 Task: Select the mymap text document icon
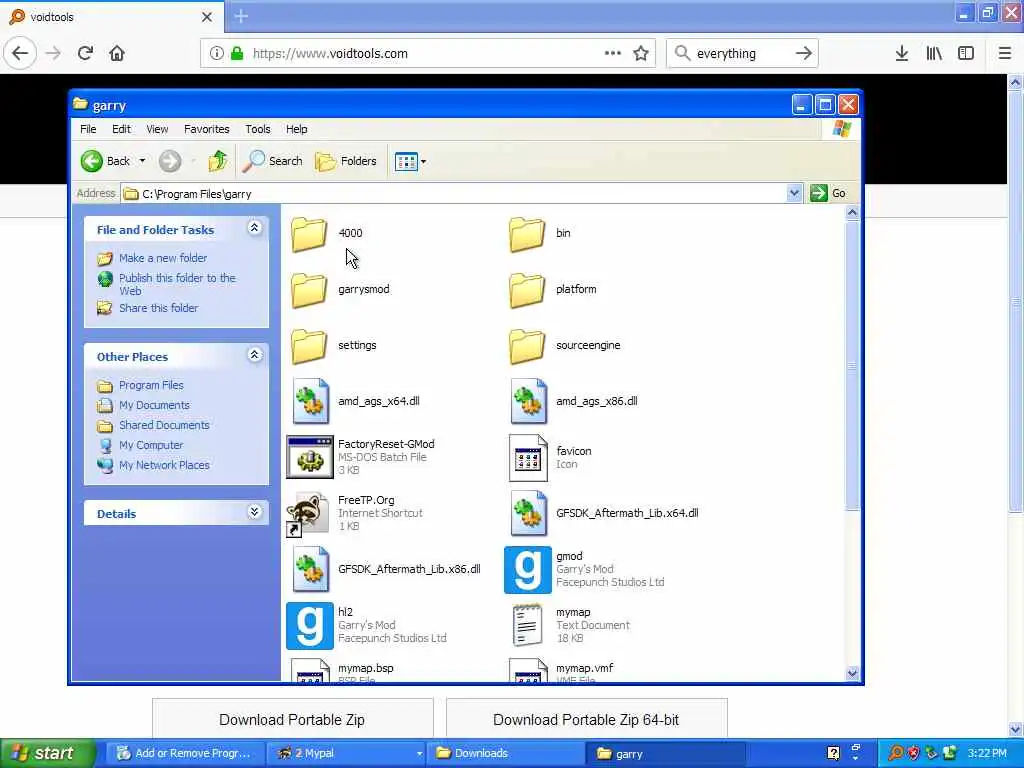coord(528,626)
